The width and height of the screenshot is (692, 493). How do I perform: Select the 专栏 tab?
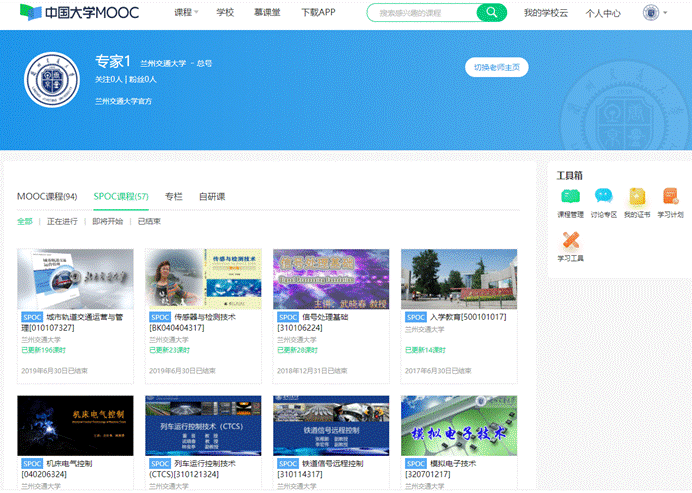pyautogui.click(x=173, y=196)
